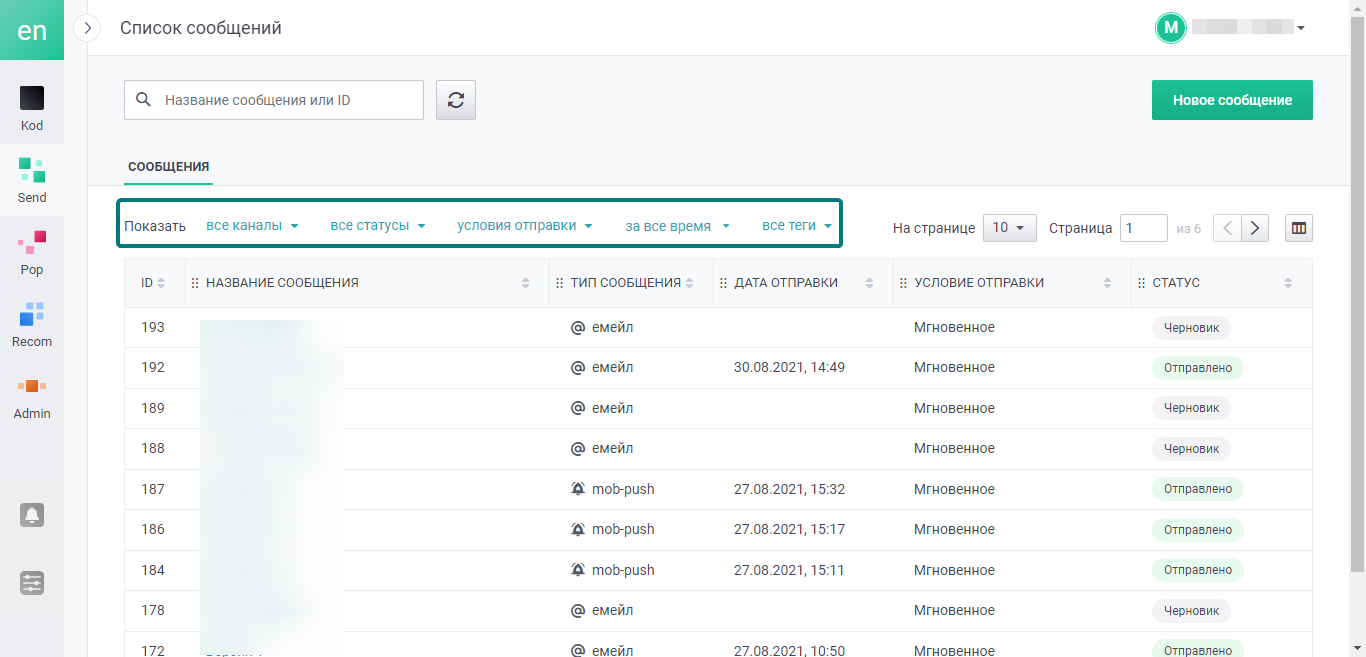Click the date '27.08.2021, 15:11'
1366x657 pixels.
789,570
